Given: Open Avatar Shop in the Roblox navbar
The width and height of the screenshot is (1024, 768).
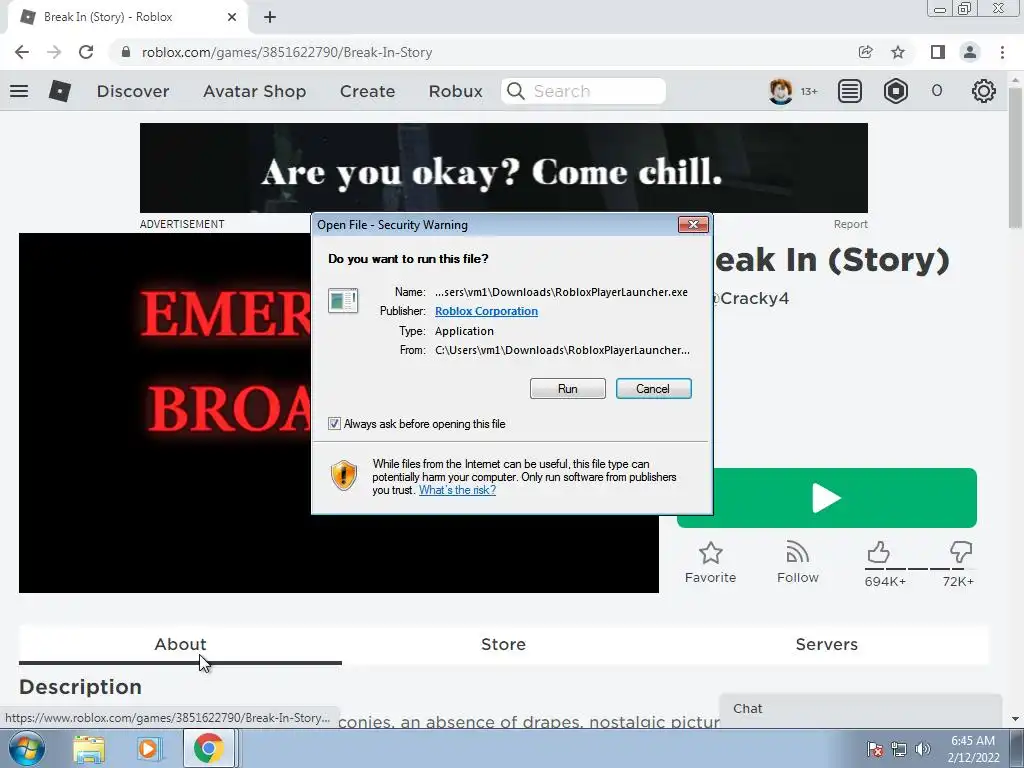Looking at the screenshot, I should [255, 91].
